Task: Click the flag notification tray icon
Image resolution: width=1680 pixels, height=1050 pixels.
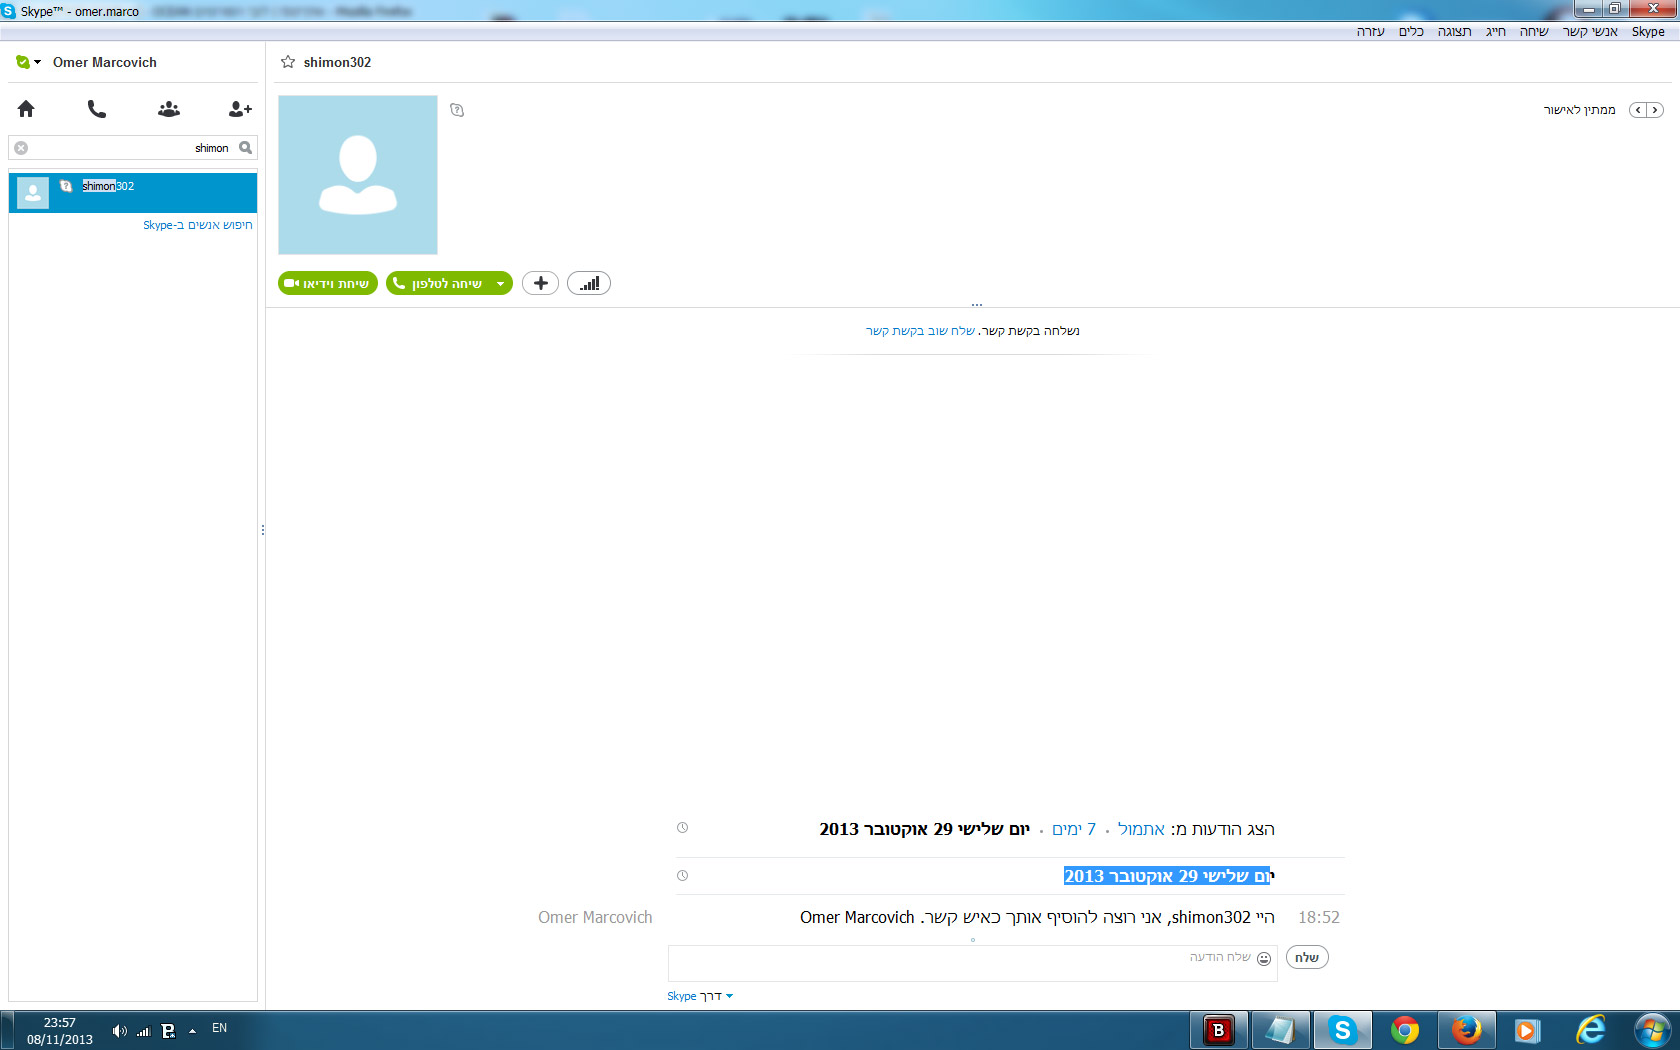Action: [168, 1031]
